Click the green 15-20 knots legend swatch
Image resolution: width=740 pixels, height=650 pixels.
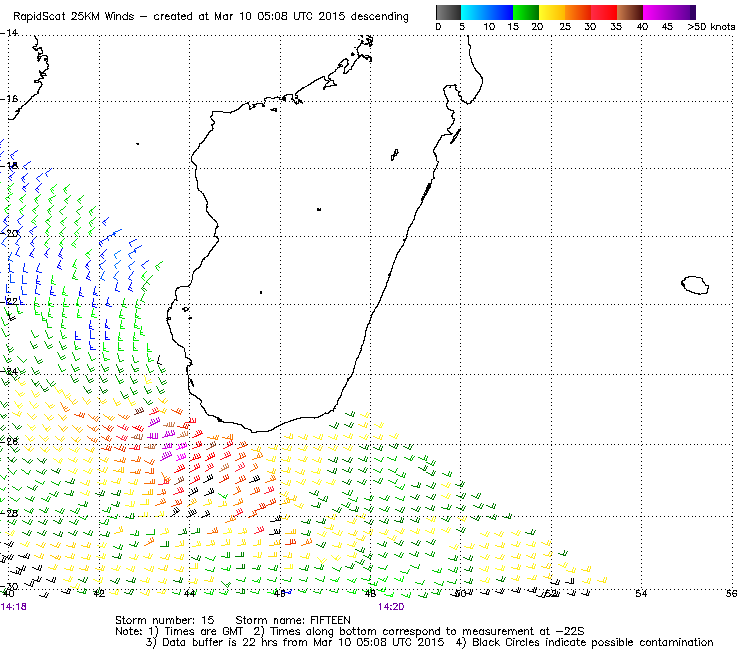click(526, 12)
